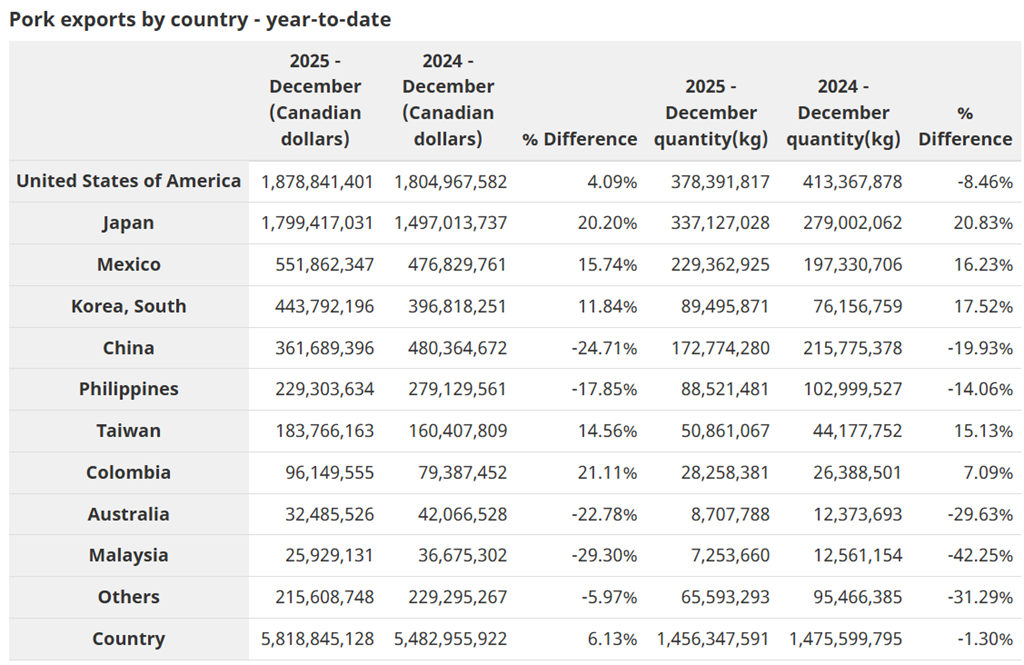Click the first '% Difference' column header

579,139
